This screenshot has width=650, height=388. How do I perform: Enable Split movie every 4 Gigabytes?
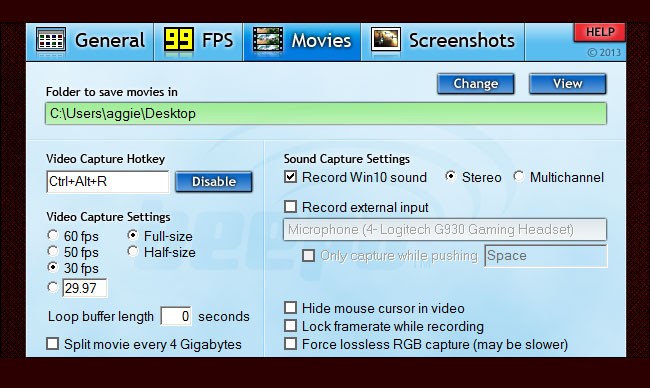[x=53, y=344]
